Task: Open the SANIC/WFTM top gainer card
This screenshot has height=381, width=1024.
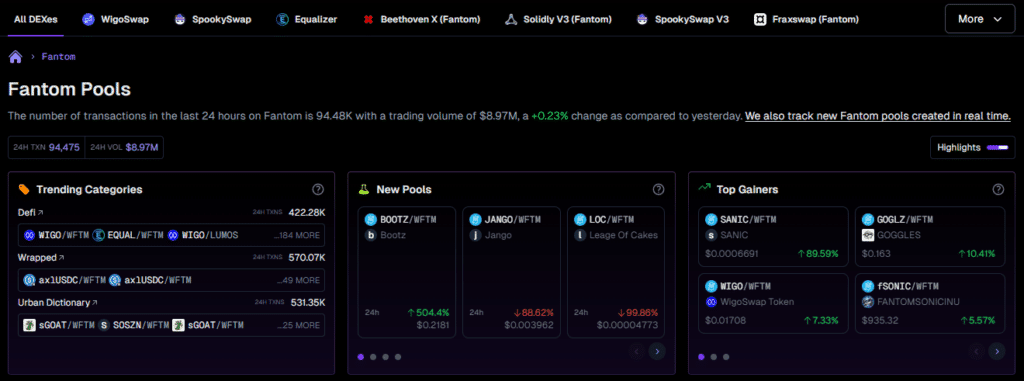Action: [773, 236]
